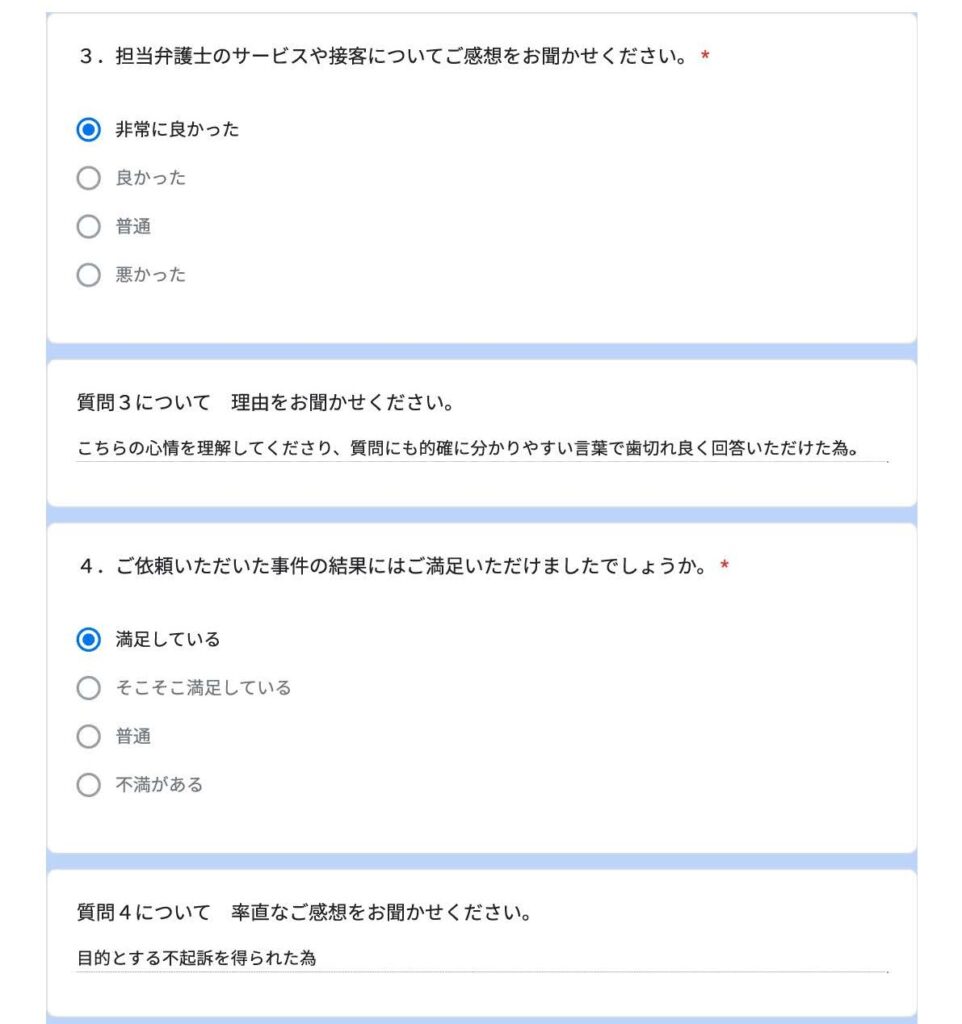Screen dimensions: 962x1024
Task: Select '普通' radio under lawyer service question
Action: [89, 227]
